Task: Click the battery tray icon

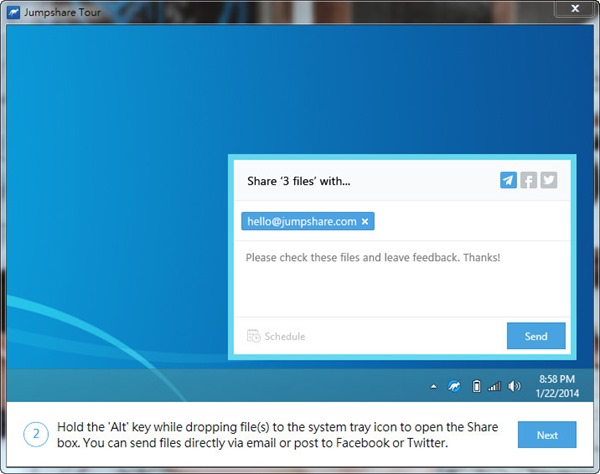Action: [476, 386]
